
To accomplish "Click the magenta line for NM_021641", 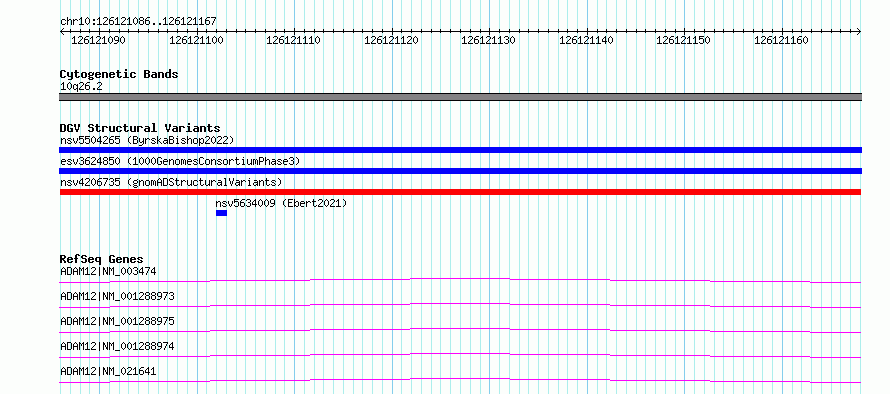I will [x=460, y=380].
